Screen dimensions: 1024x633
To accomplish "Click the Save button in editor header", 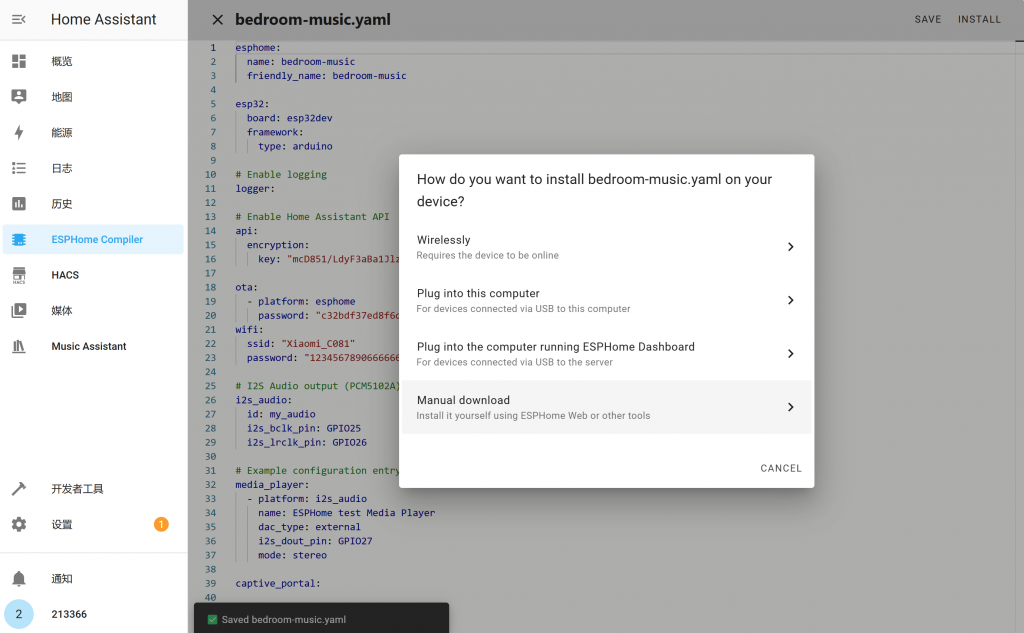I will pyautogui.click(x=927, y=19).
